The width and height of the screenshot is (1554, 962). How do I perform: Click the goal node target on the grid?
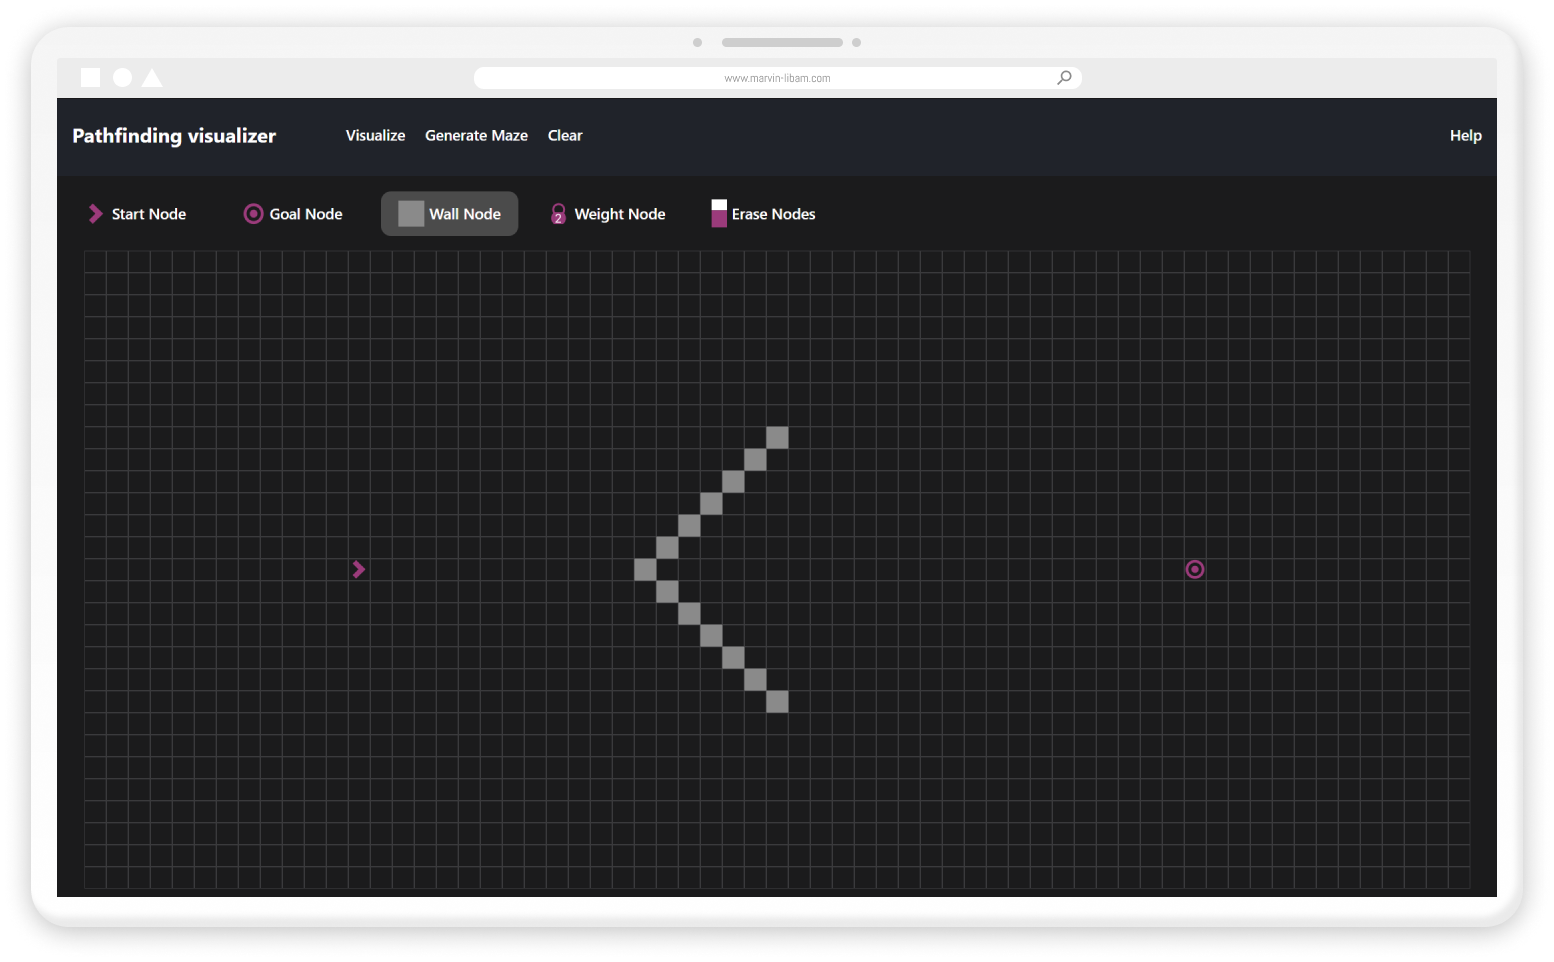[x=1194, y=569]
